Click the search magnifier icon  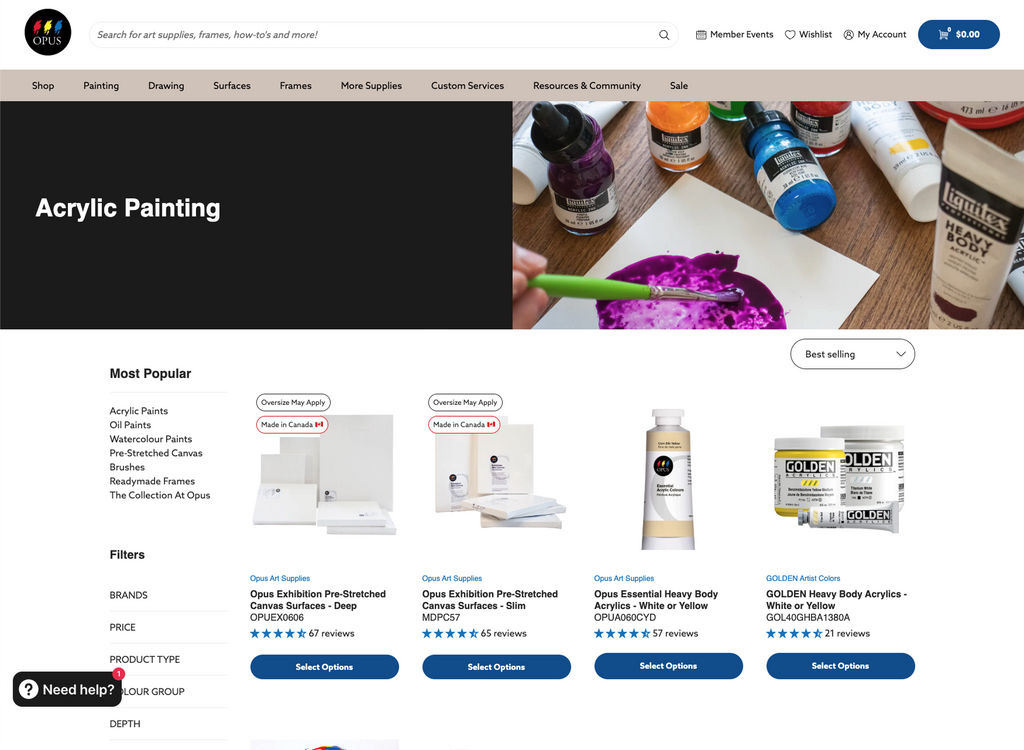(664, 35)
